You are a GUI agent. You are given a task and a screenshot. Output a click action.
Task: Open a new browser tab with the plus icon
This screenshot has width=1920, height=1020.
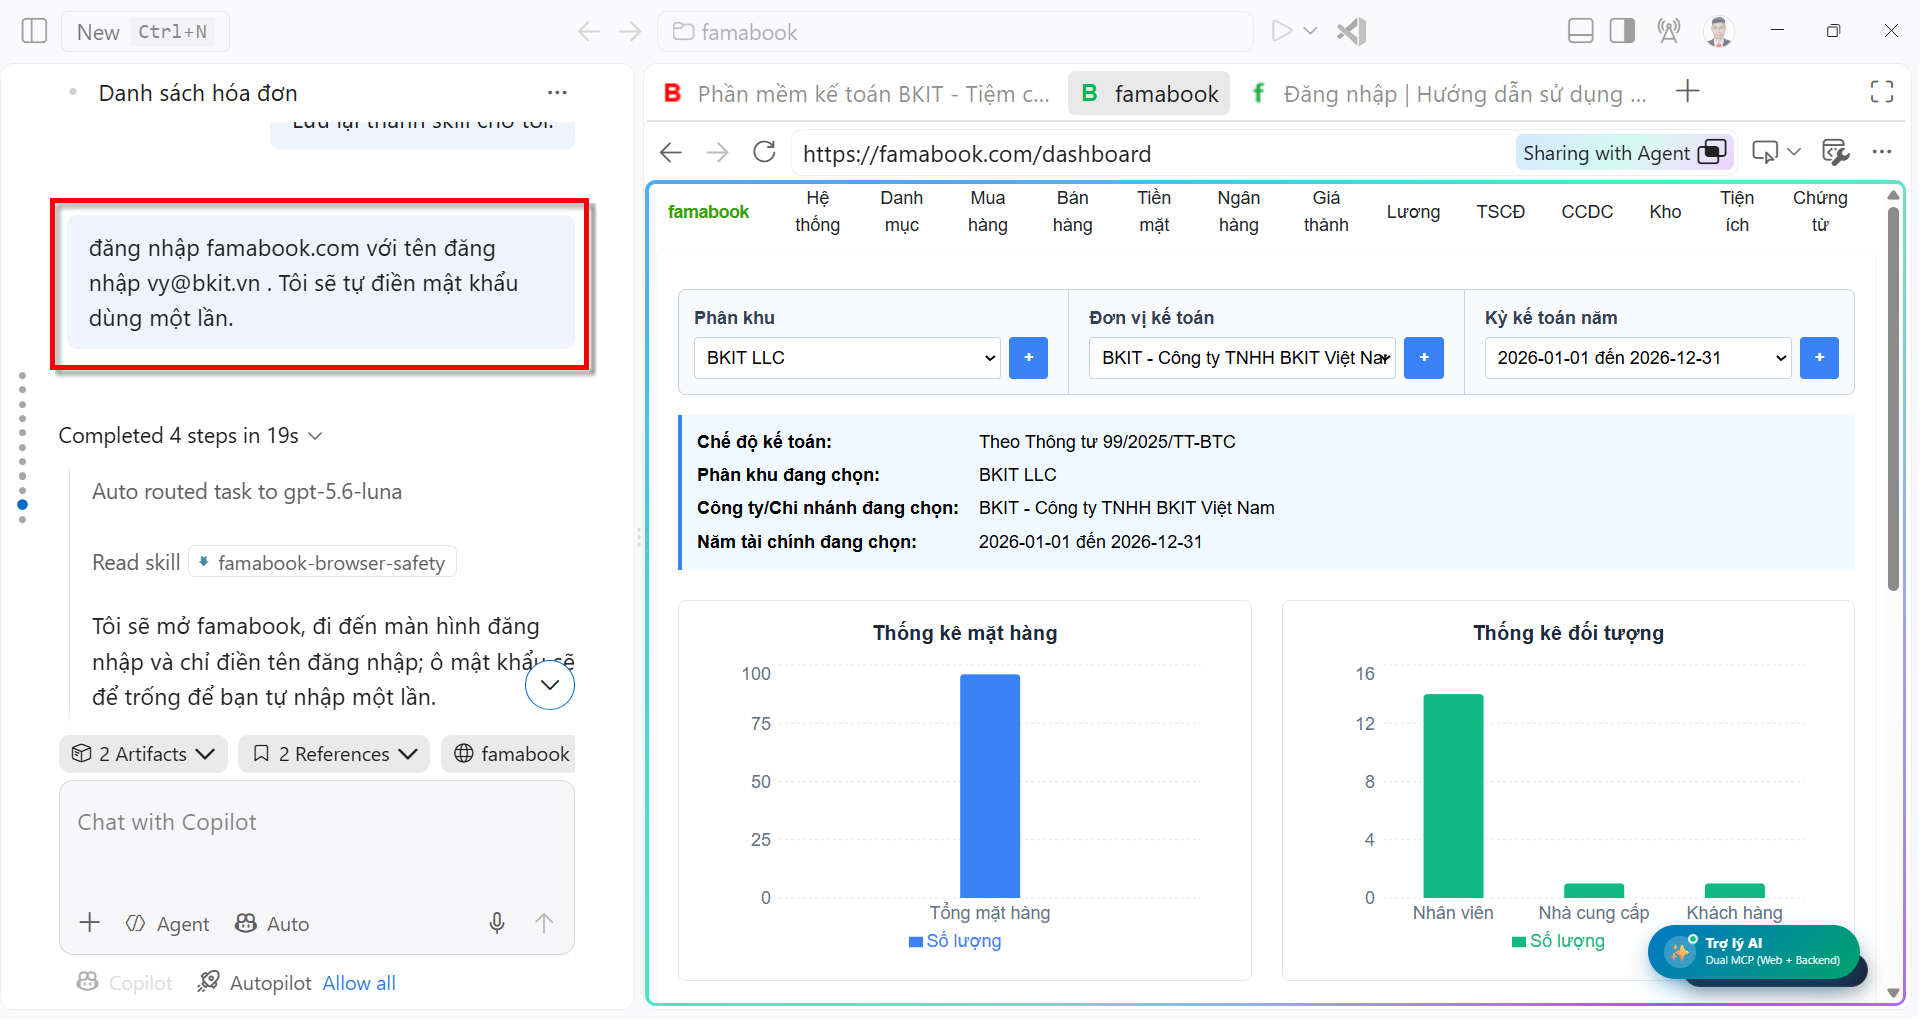pyautogui.click(x=1688, y=92)
